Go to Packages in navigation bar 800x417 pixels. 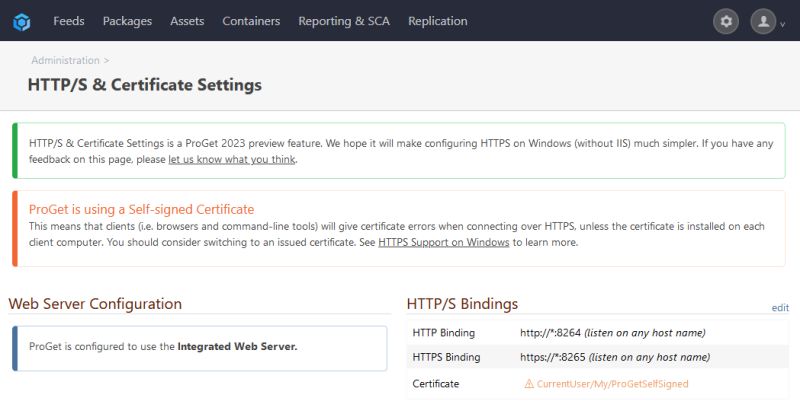127,21
